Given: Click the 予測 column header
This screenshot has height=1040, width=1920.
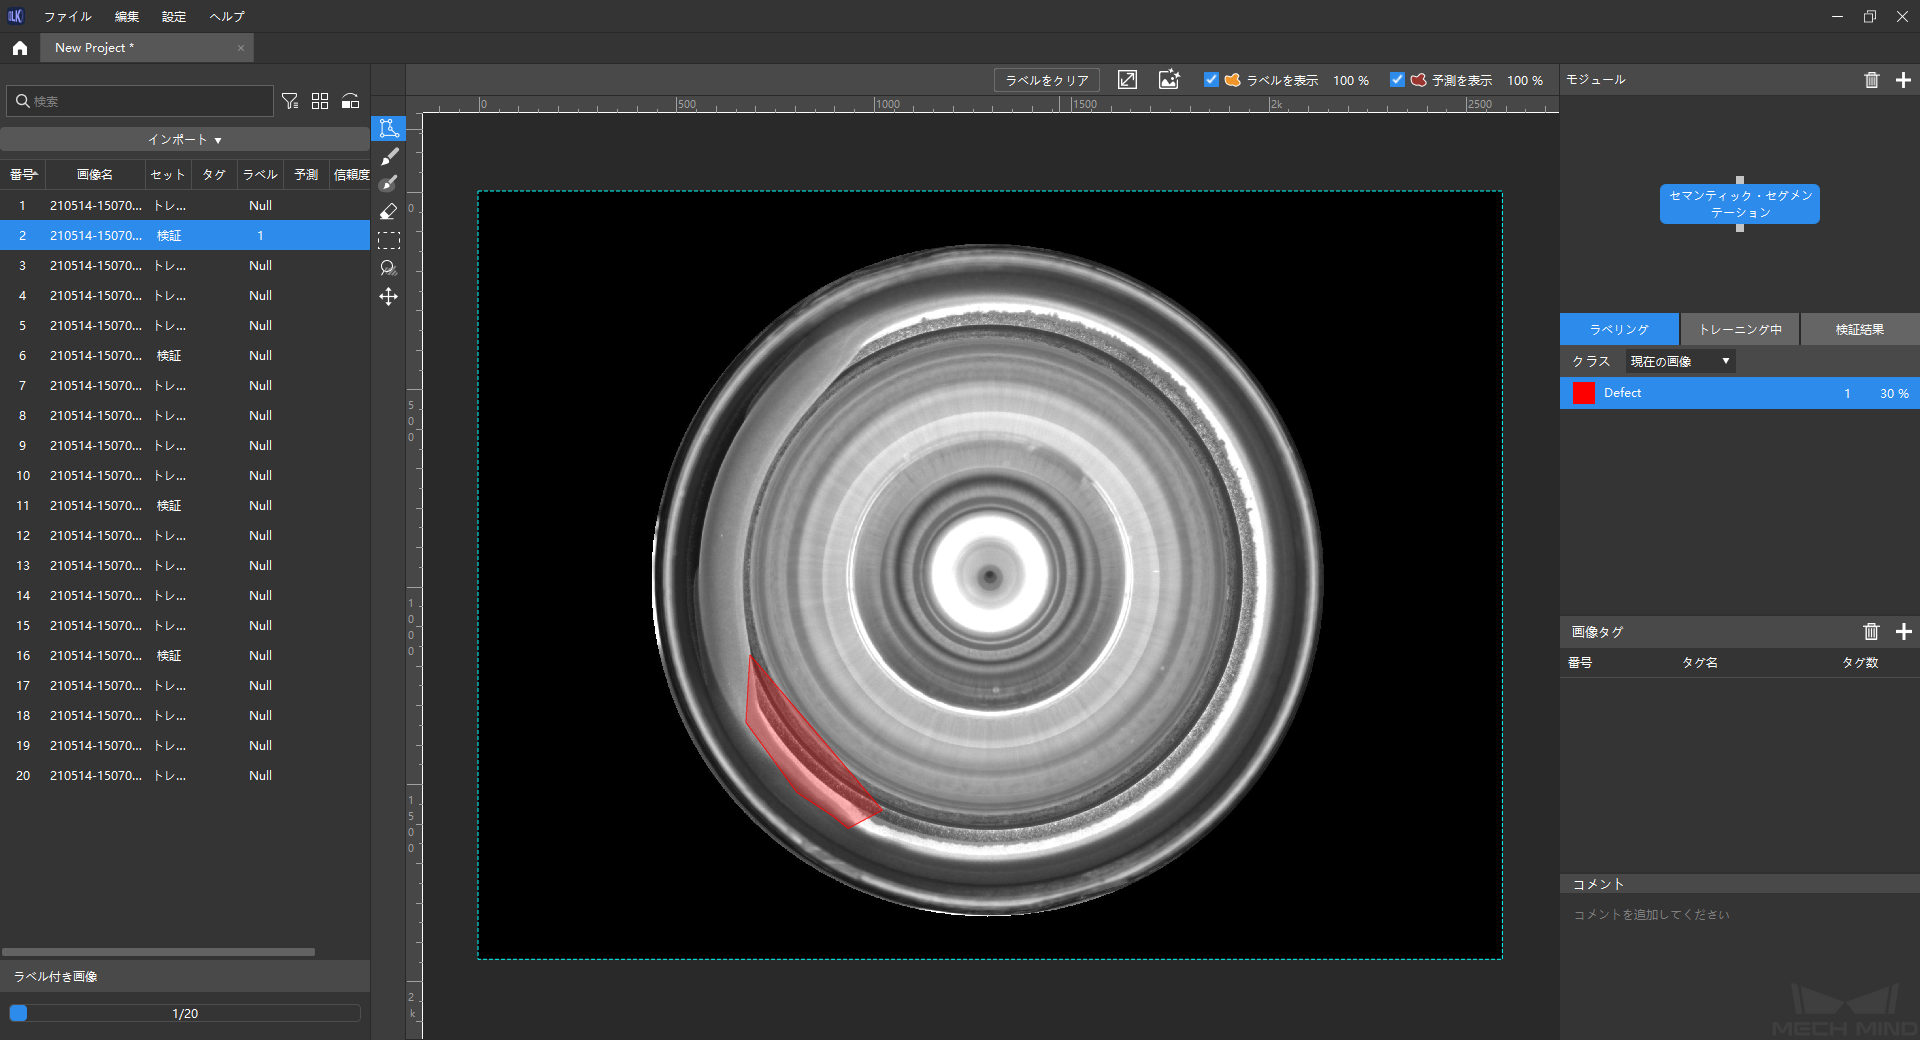Looking at the screenshot, I should (306, 175).
